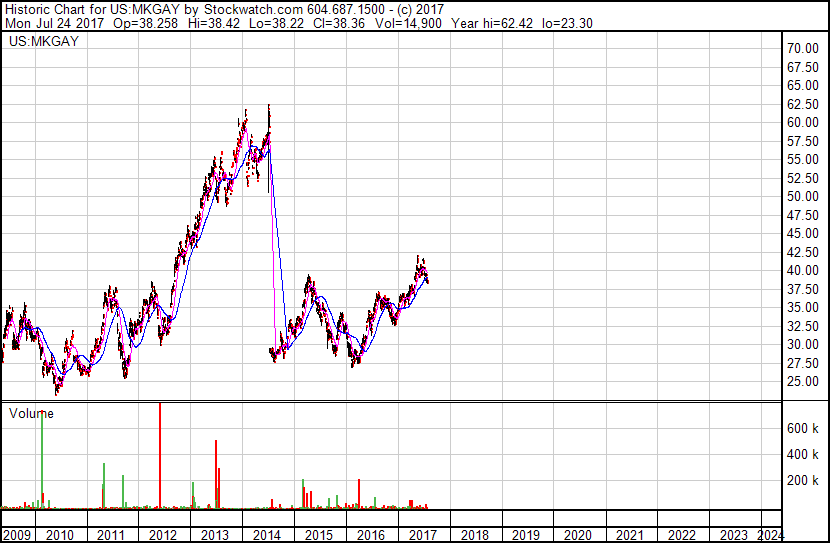Select the 2011 year label on axis
This screenshot has width=830, height=543.
click(x=110, y=535)
